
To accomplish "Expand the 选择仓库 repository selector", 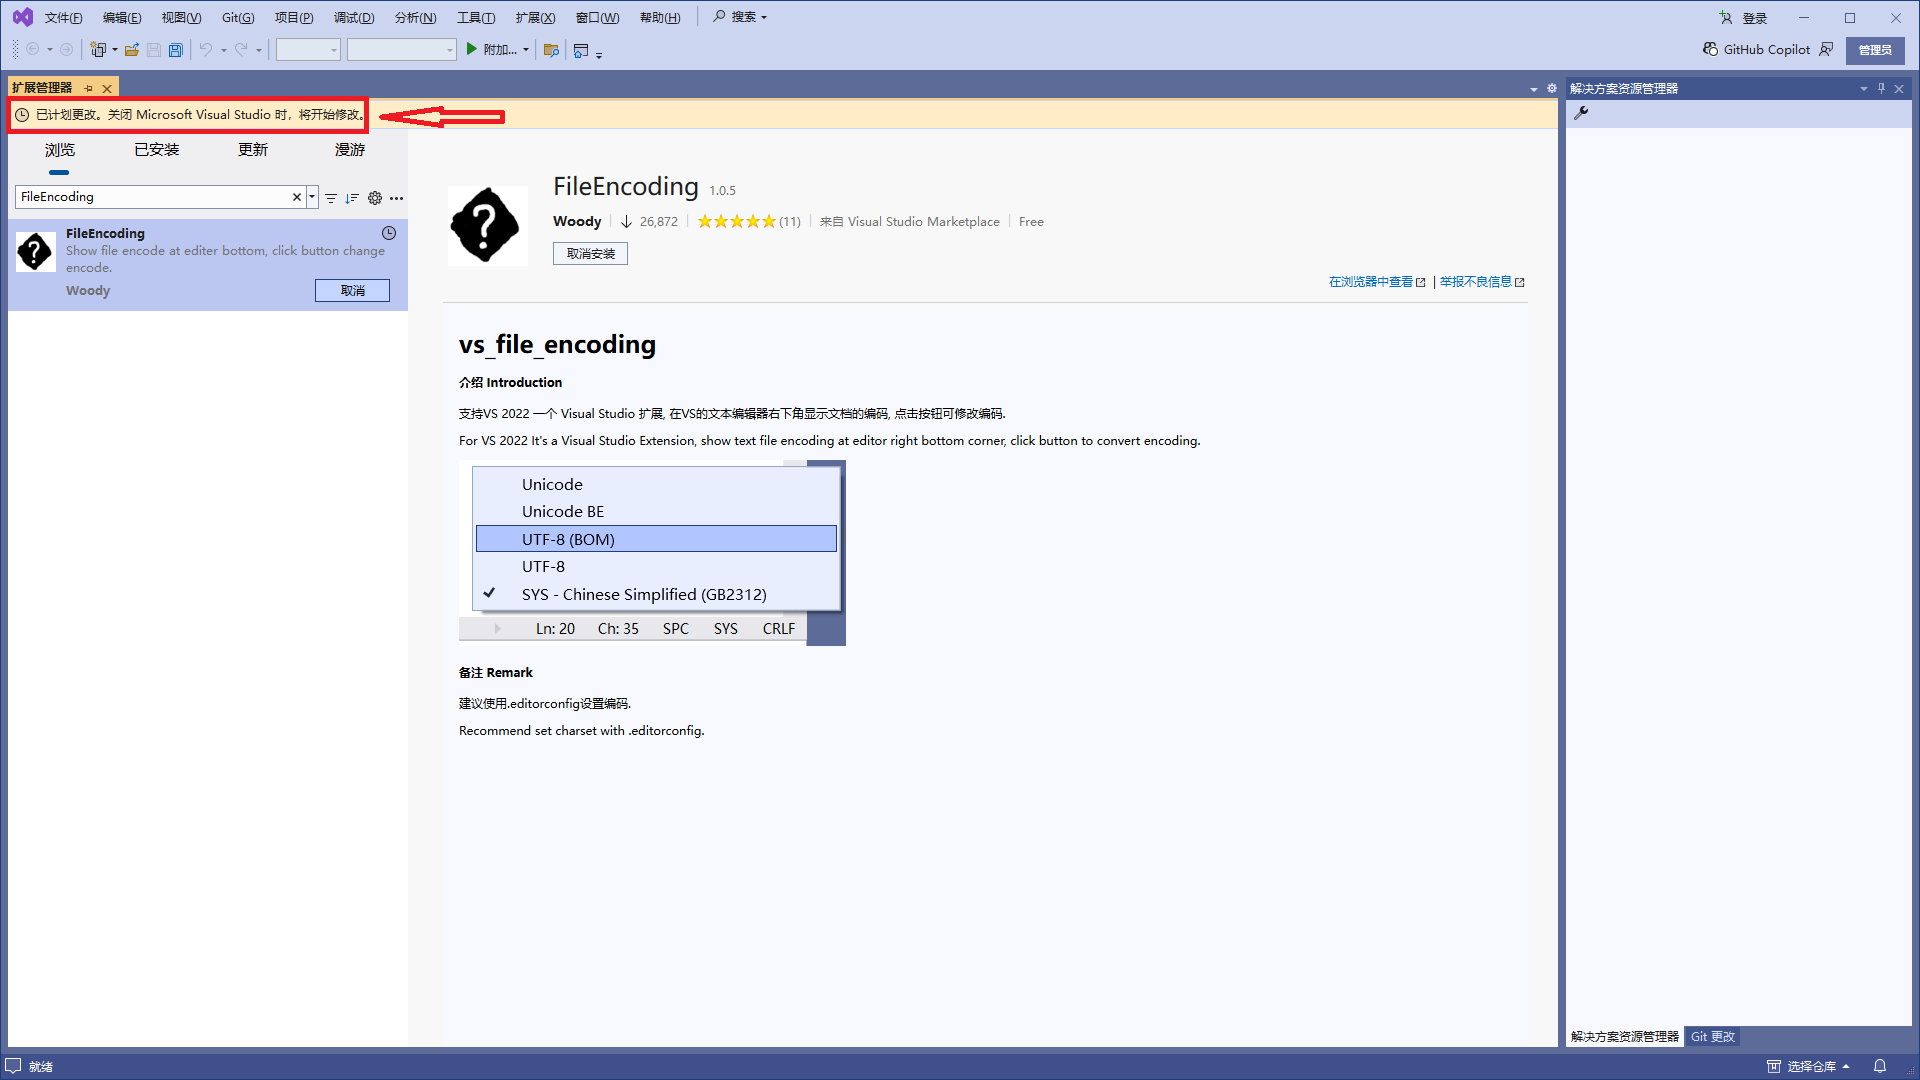I will [x=1811, y=1066].
